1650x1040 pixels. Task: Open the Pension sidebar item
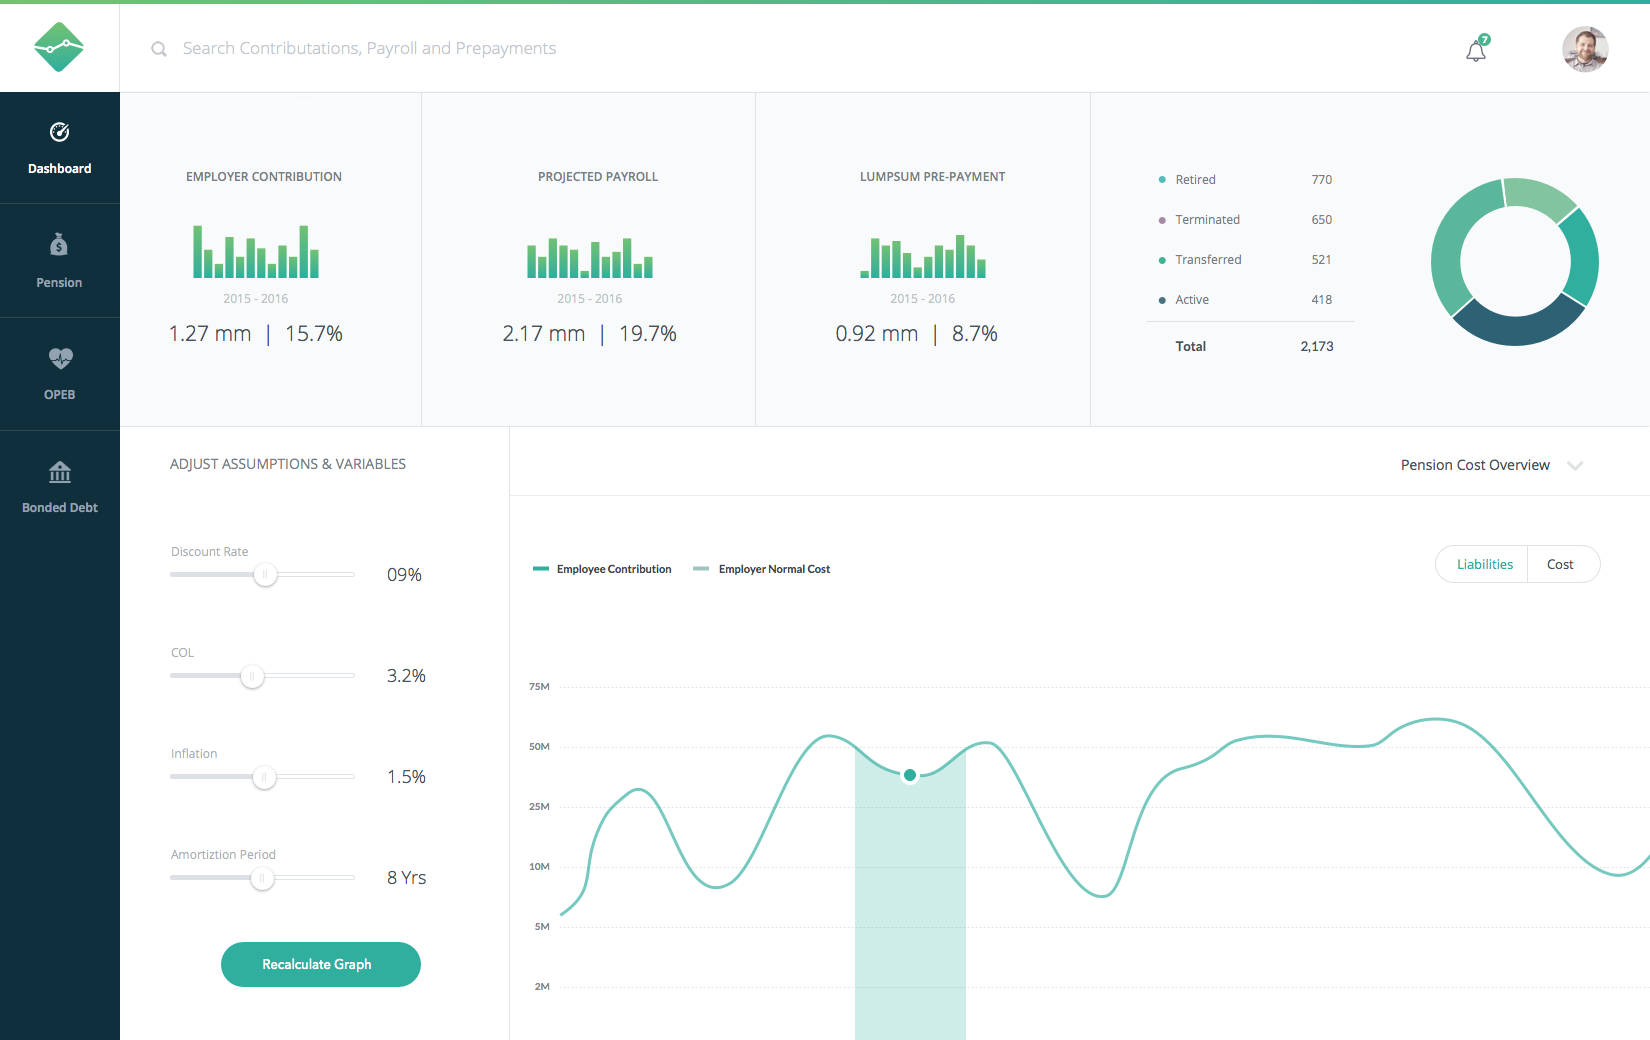click(60, 261)
